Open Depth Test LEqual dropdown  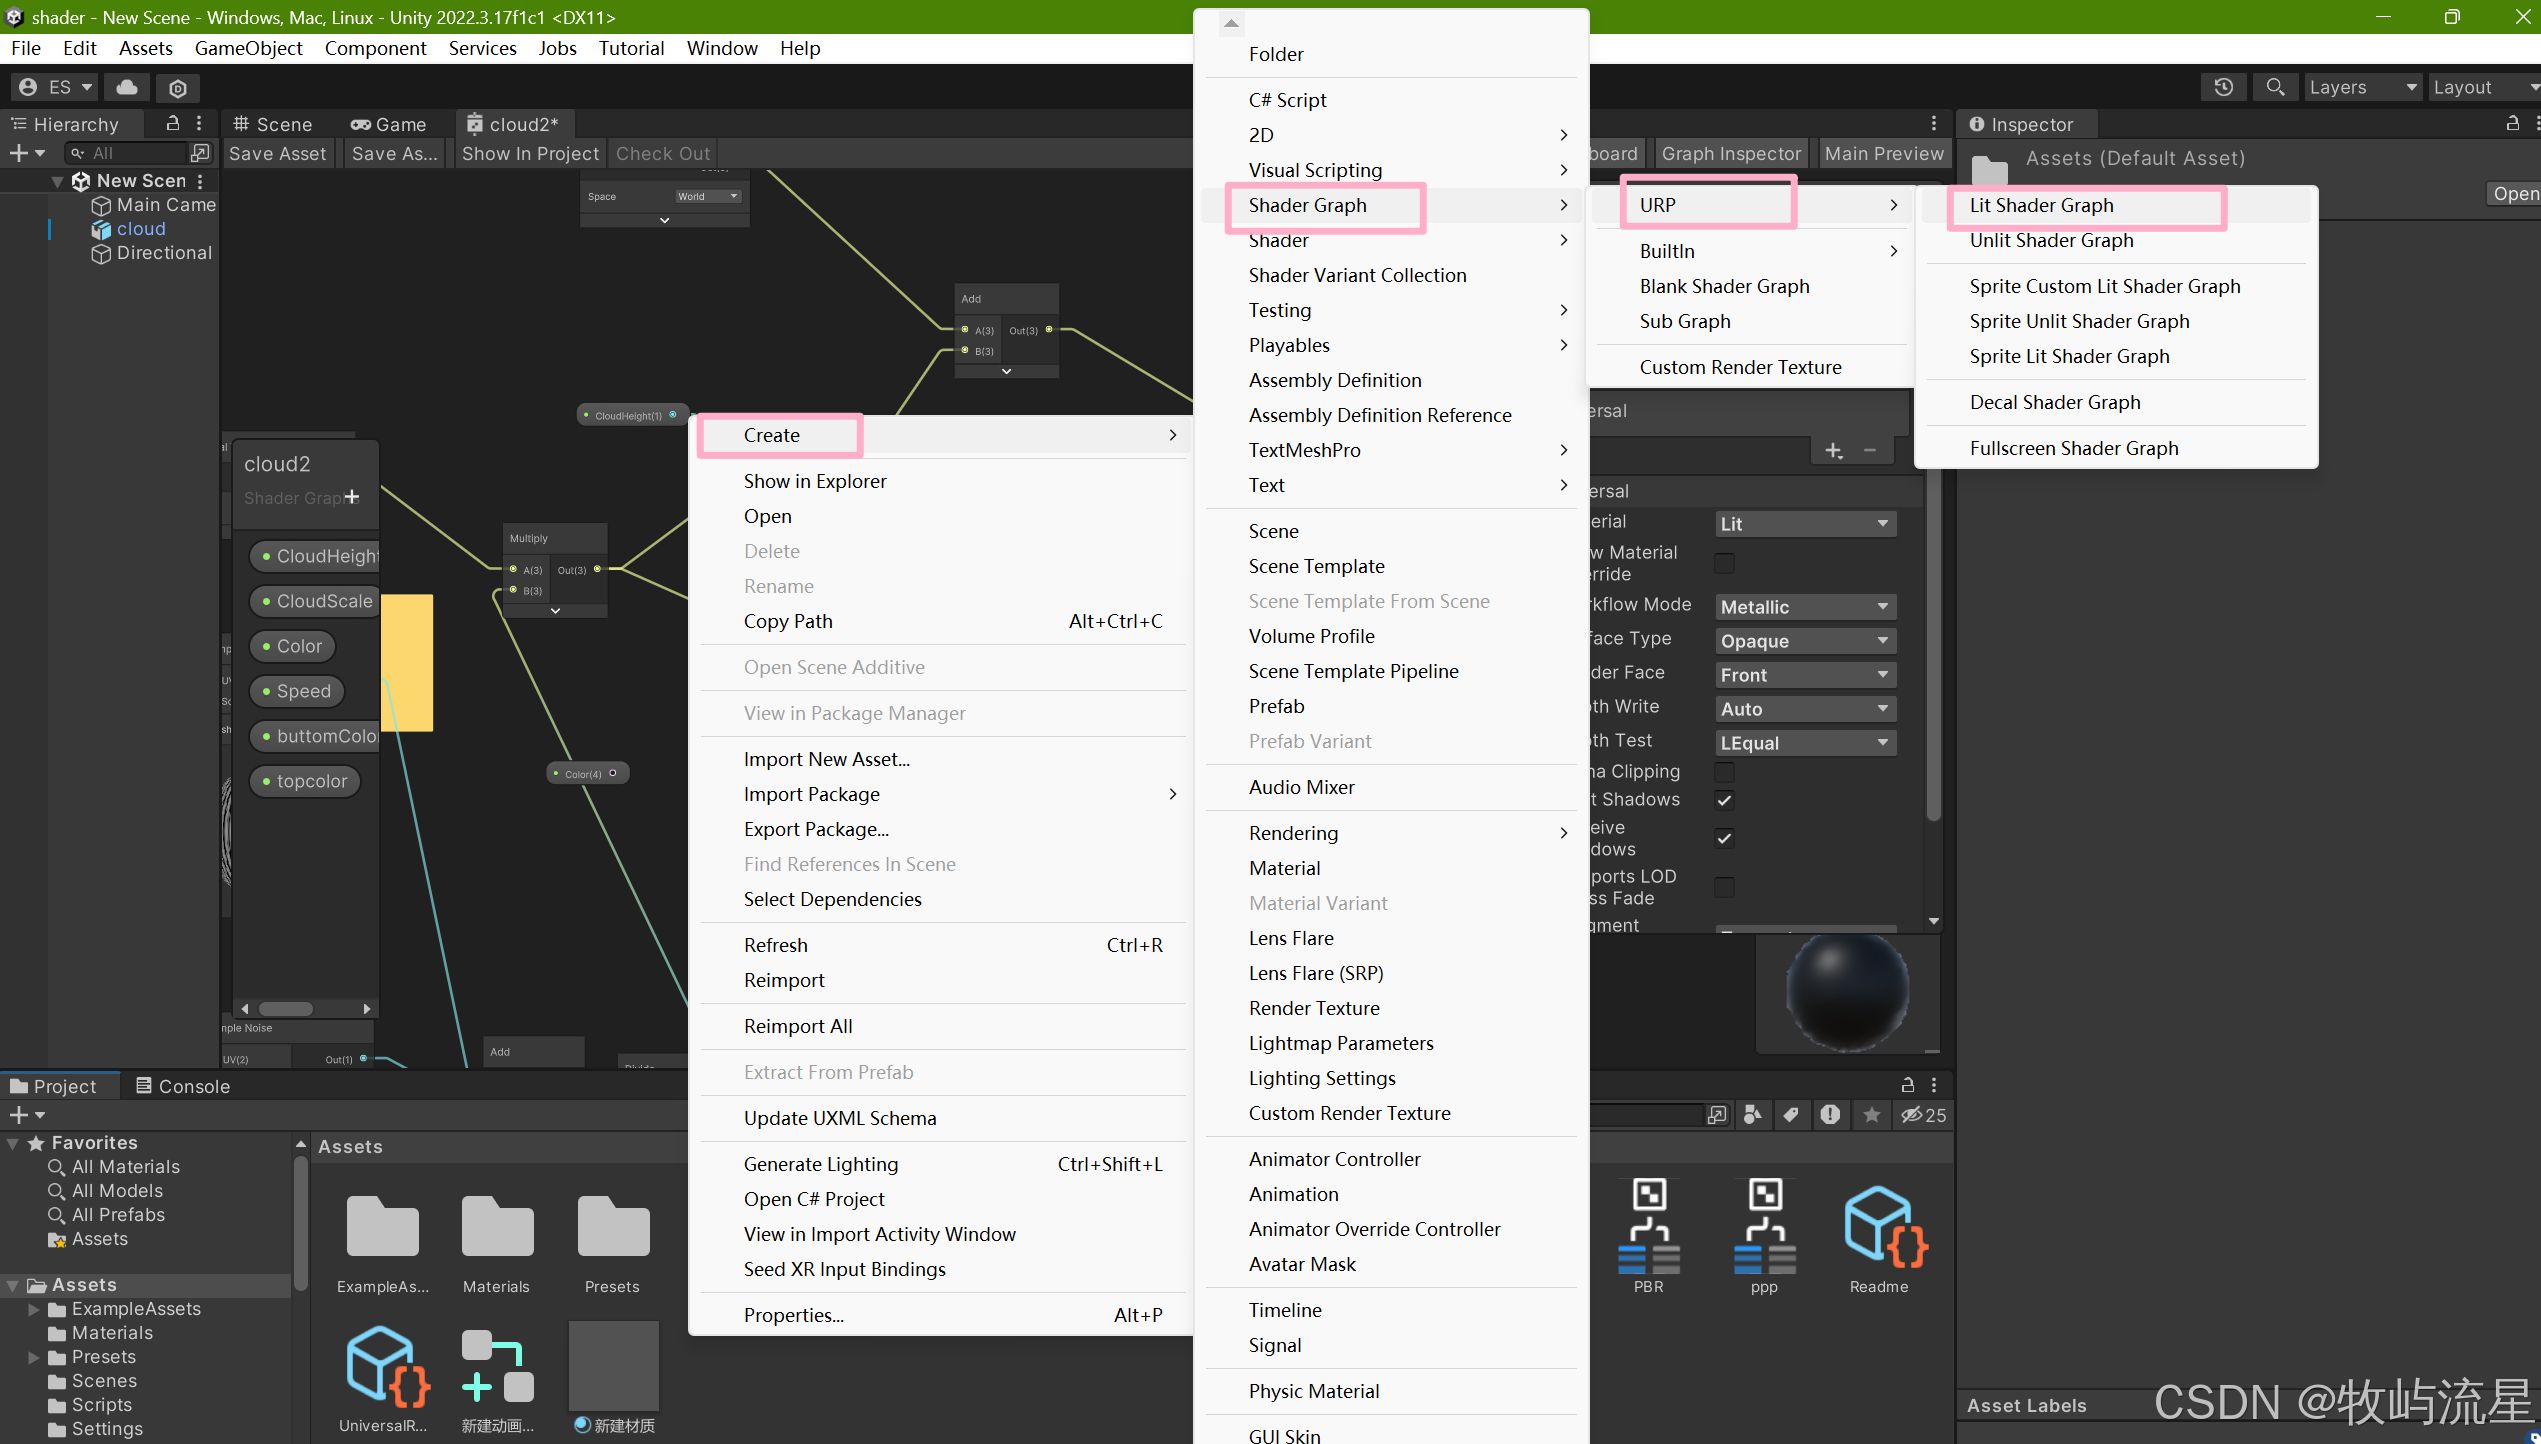pos(1805,743)
